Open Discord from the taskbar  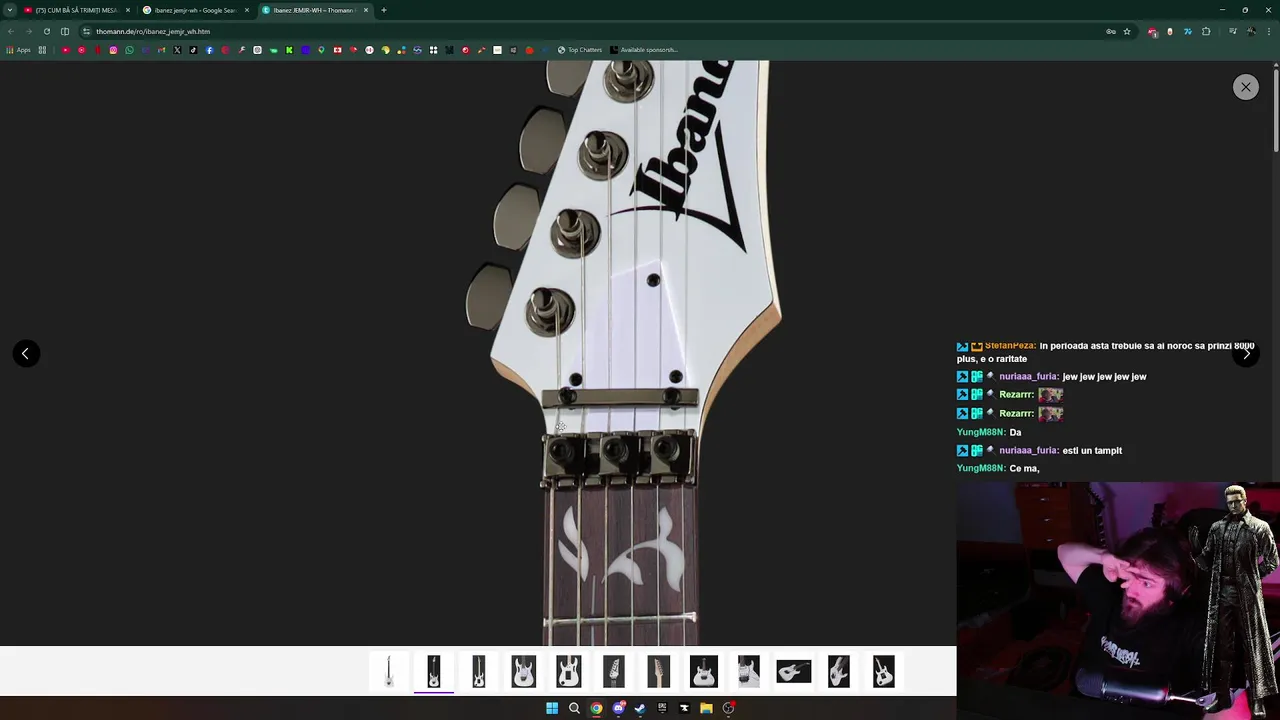point(618,708)
